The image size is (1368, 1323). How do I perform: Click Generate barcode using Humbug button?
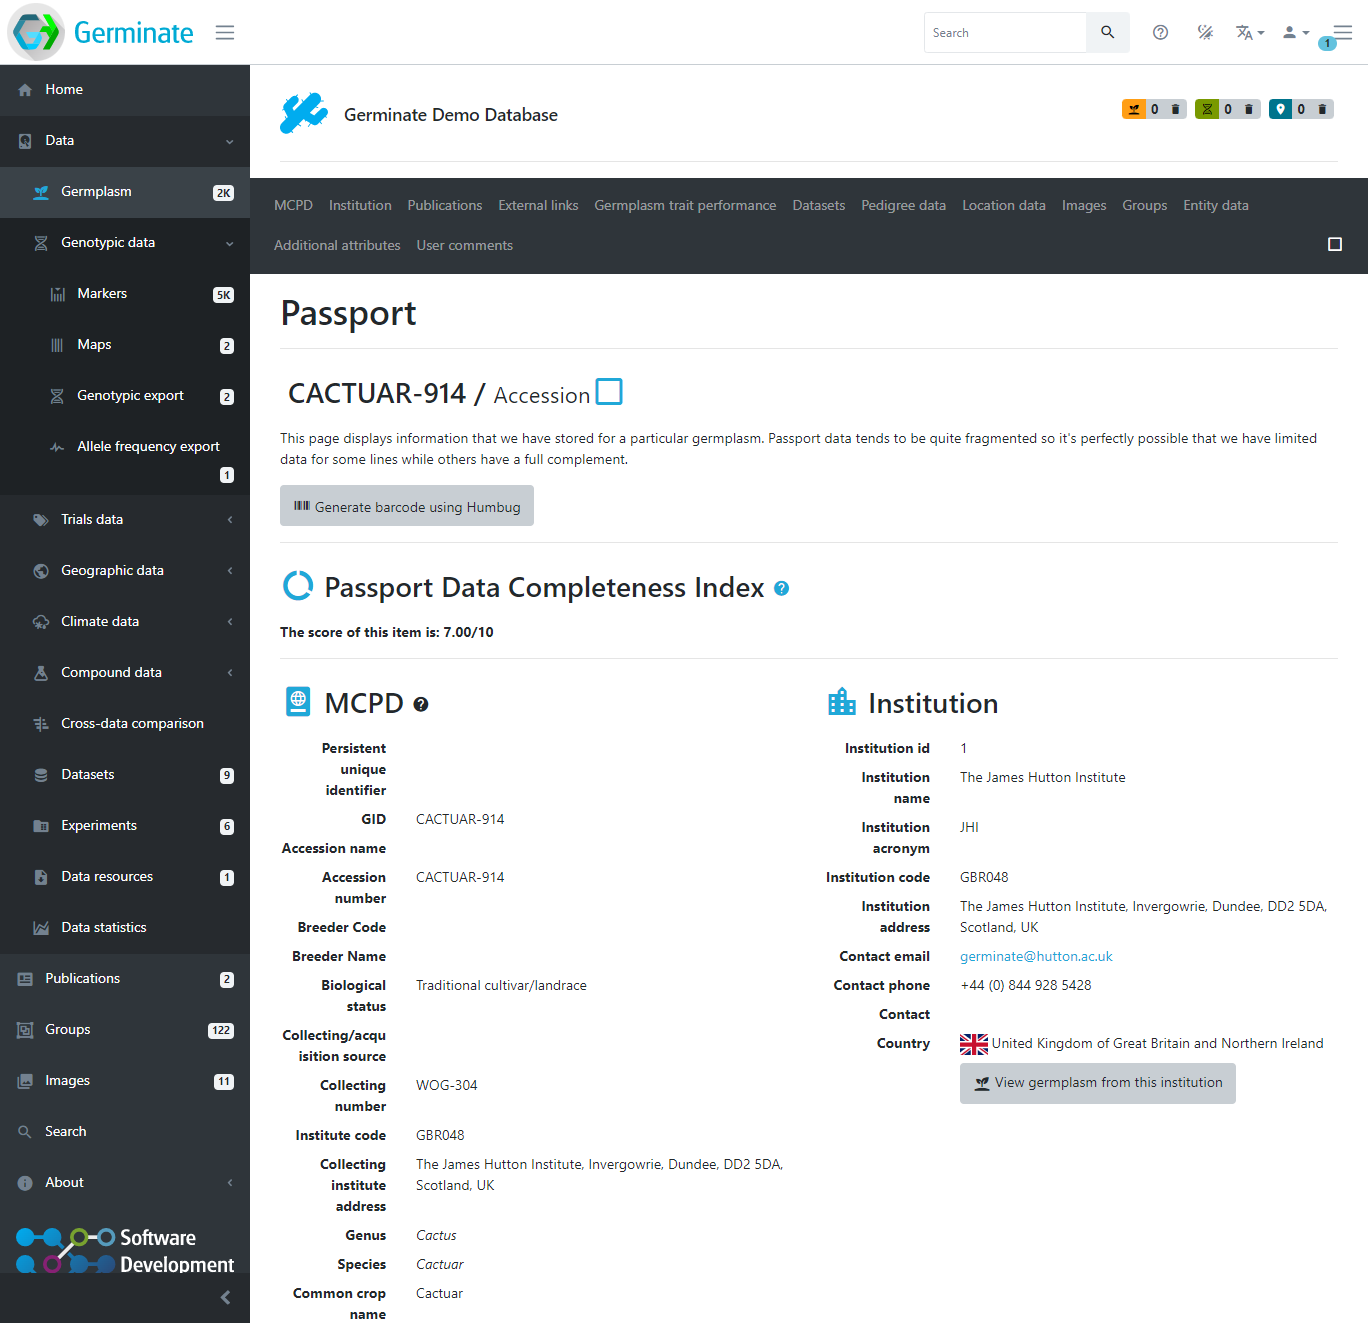point(407,507)
